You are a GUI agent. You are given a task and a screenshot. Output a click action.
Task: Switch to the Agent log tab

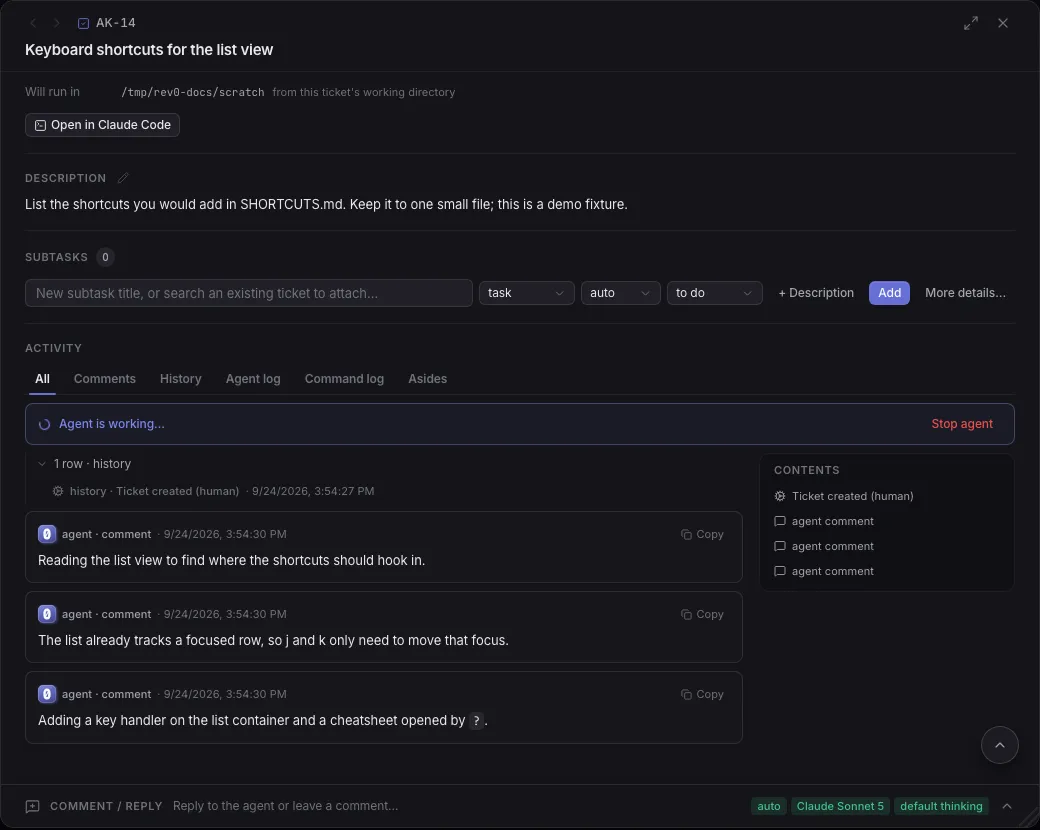coord(253,379)
